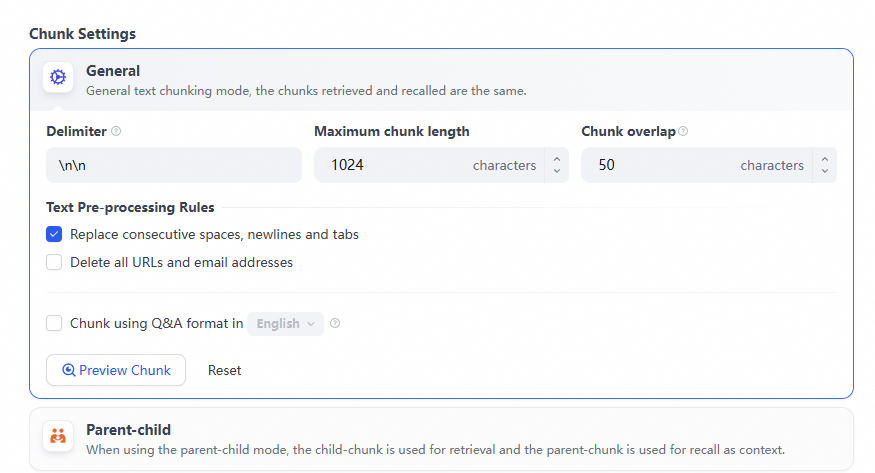
Task: Click the Preview Chunk magnifier icon
Action: coord(68,370)
